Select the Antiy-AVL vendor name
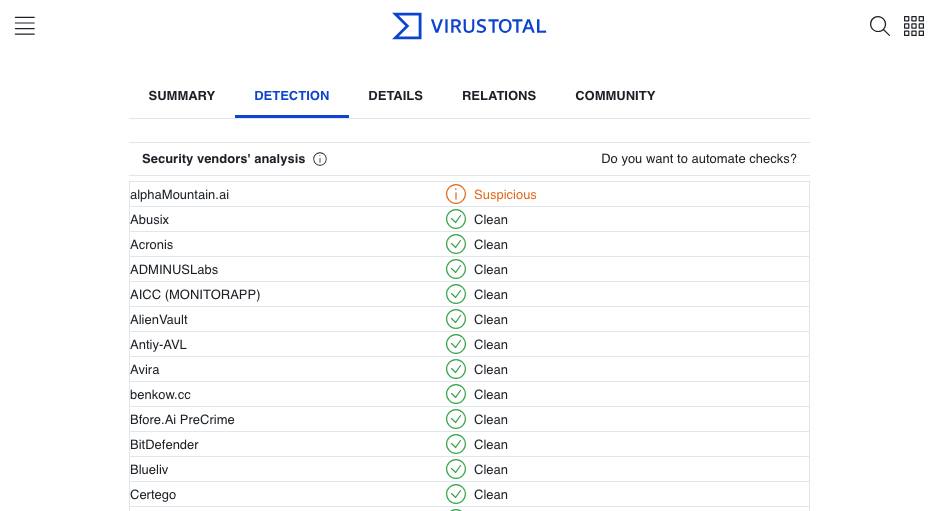Screen dimensions: 938x511 (158, 345)
